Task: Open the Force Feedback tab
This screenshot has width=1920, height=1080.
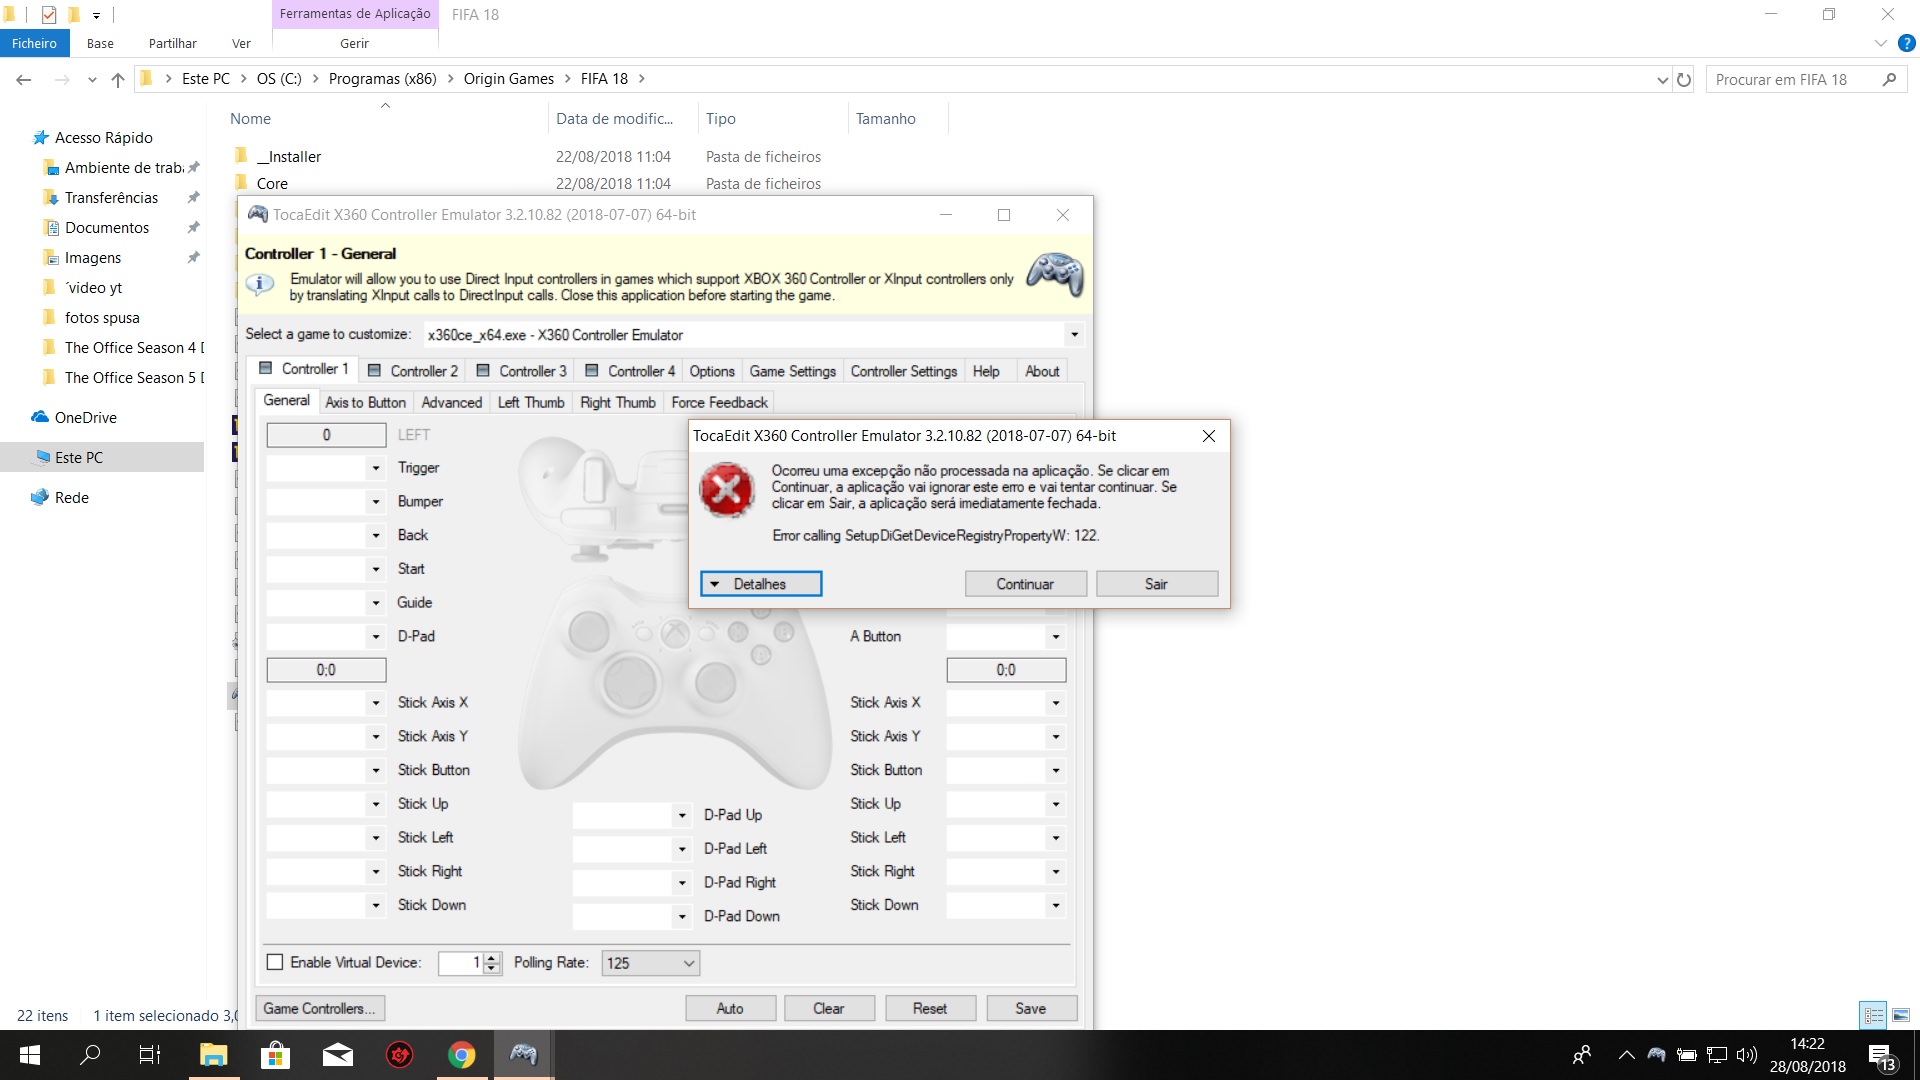Action: tap(719, 402)
